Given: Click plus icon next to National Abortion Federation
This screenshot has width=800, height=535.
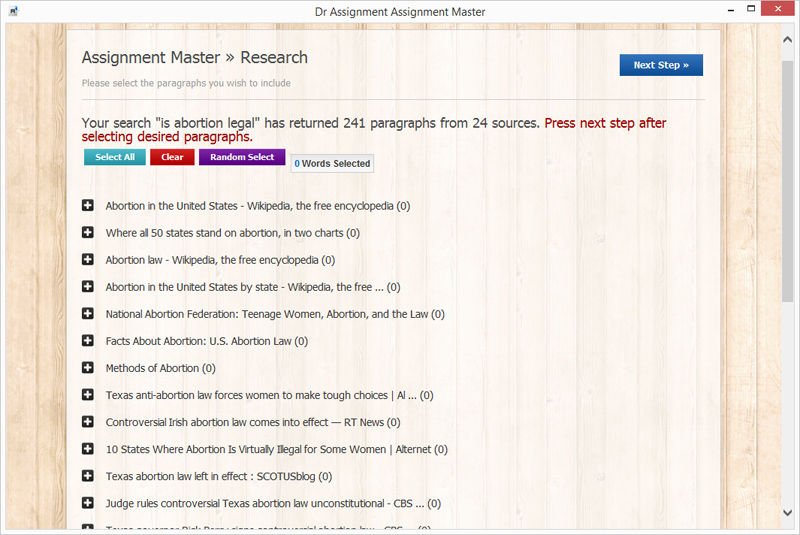Looking at the screenshot, I should click(x=88, y=314).
